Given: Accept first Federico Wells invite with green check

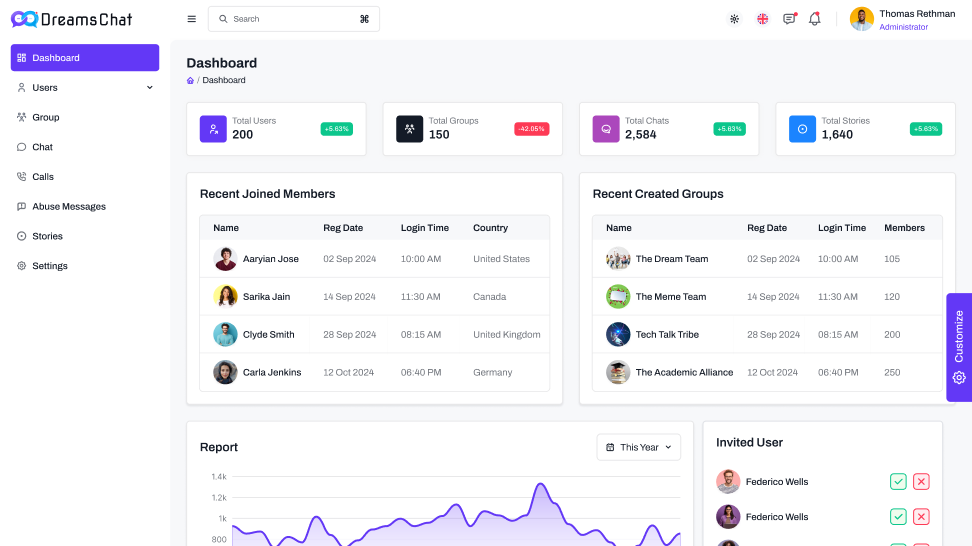Looking at the screenshot, I should coord(898,482).
